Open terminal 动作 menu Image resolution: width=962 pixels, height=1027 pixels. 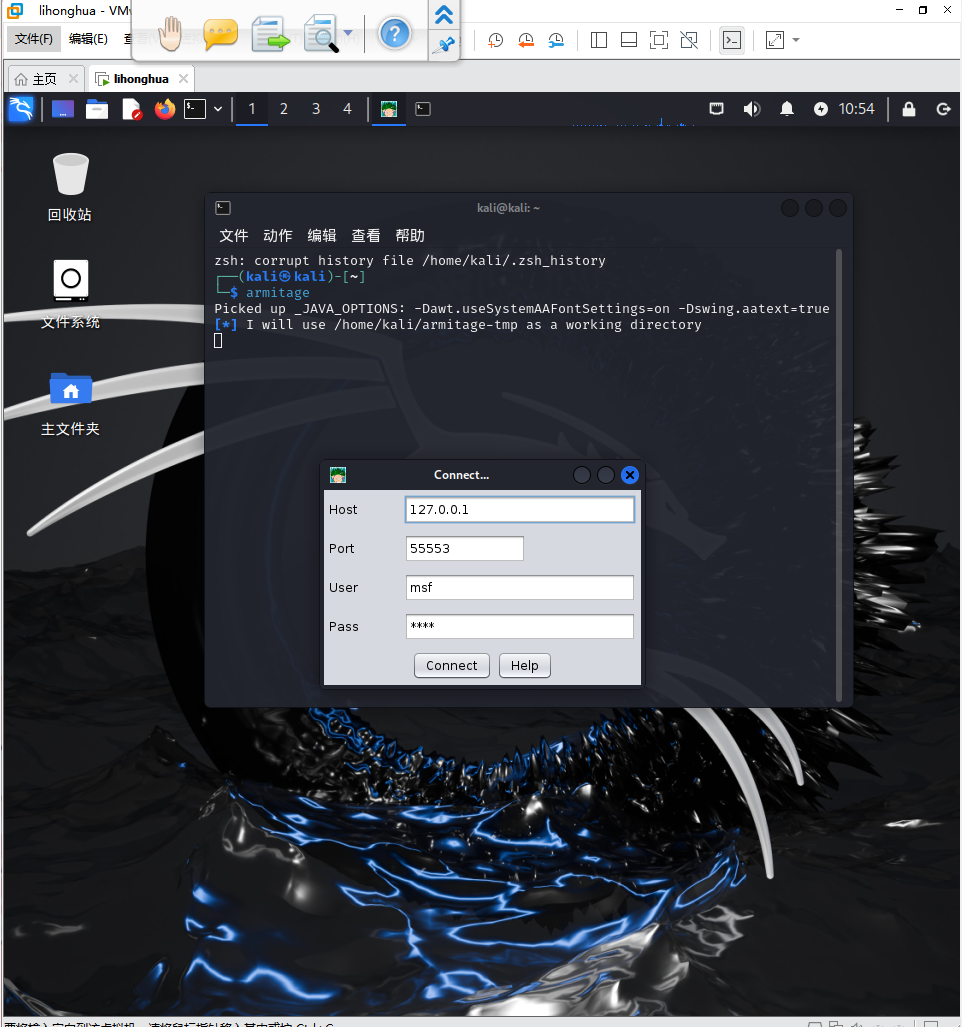point(278,236)
